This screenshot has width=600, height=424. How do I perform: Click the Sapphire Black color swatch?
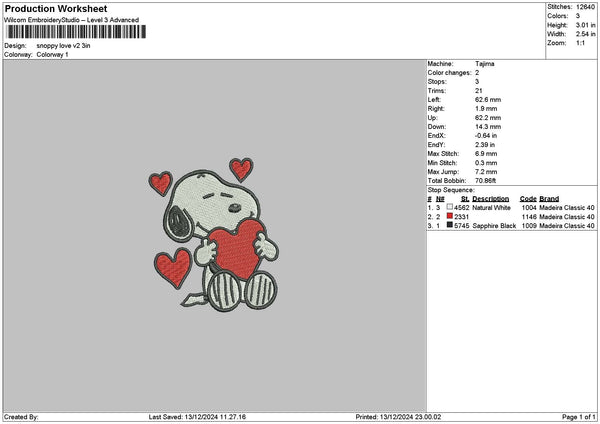click(x=450, y=225)
